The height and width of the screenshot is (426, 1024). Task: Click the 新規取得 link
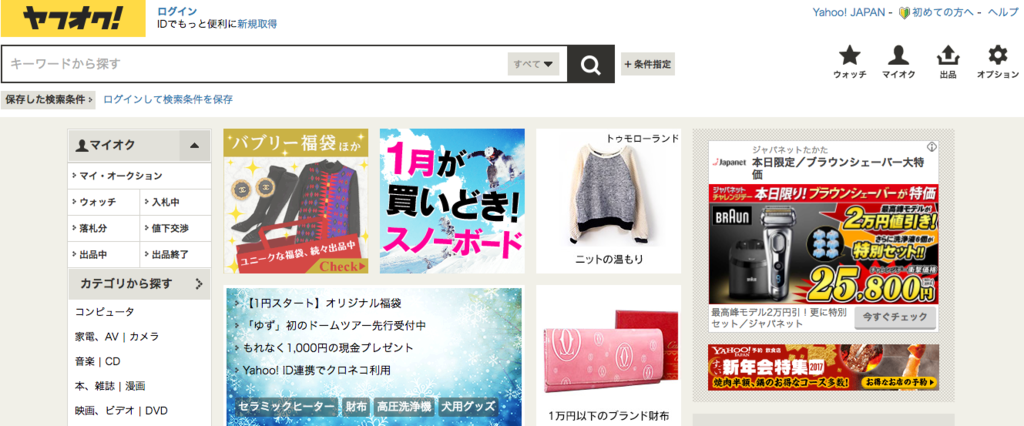point(257,24)
